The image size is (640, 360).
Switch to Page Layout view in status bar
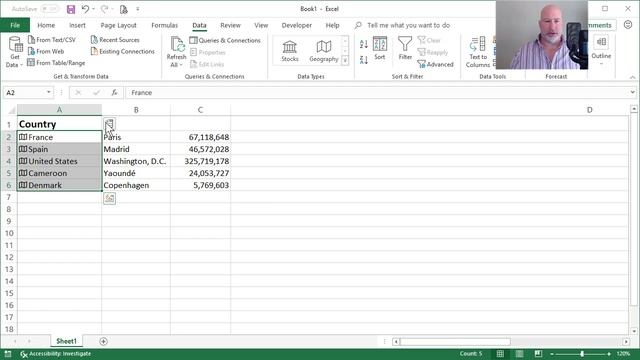(x=519, y=353)
